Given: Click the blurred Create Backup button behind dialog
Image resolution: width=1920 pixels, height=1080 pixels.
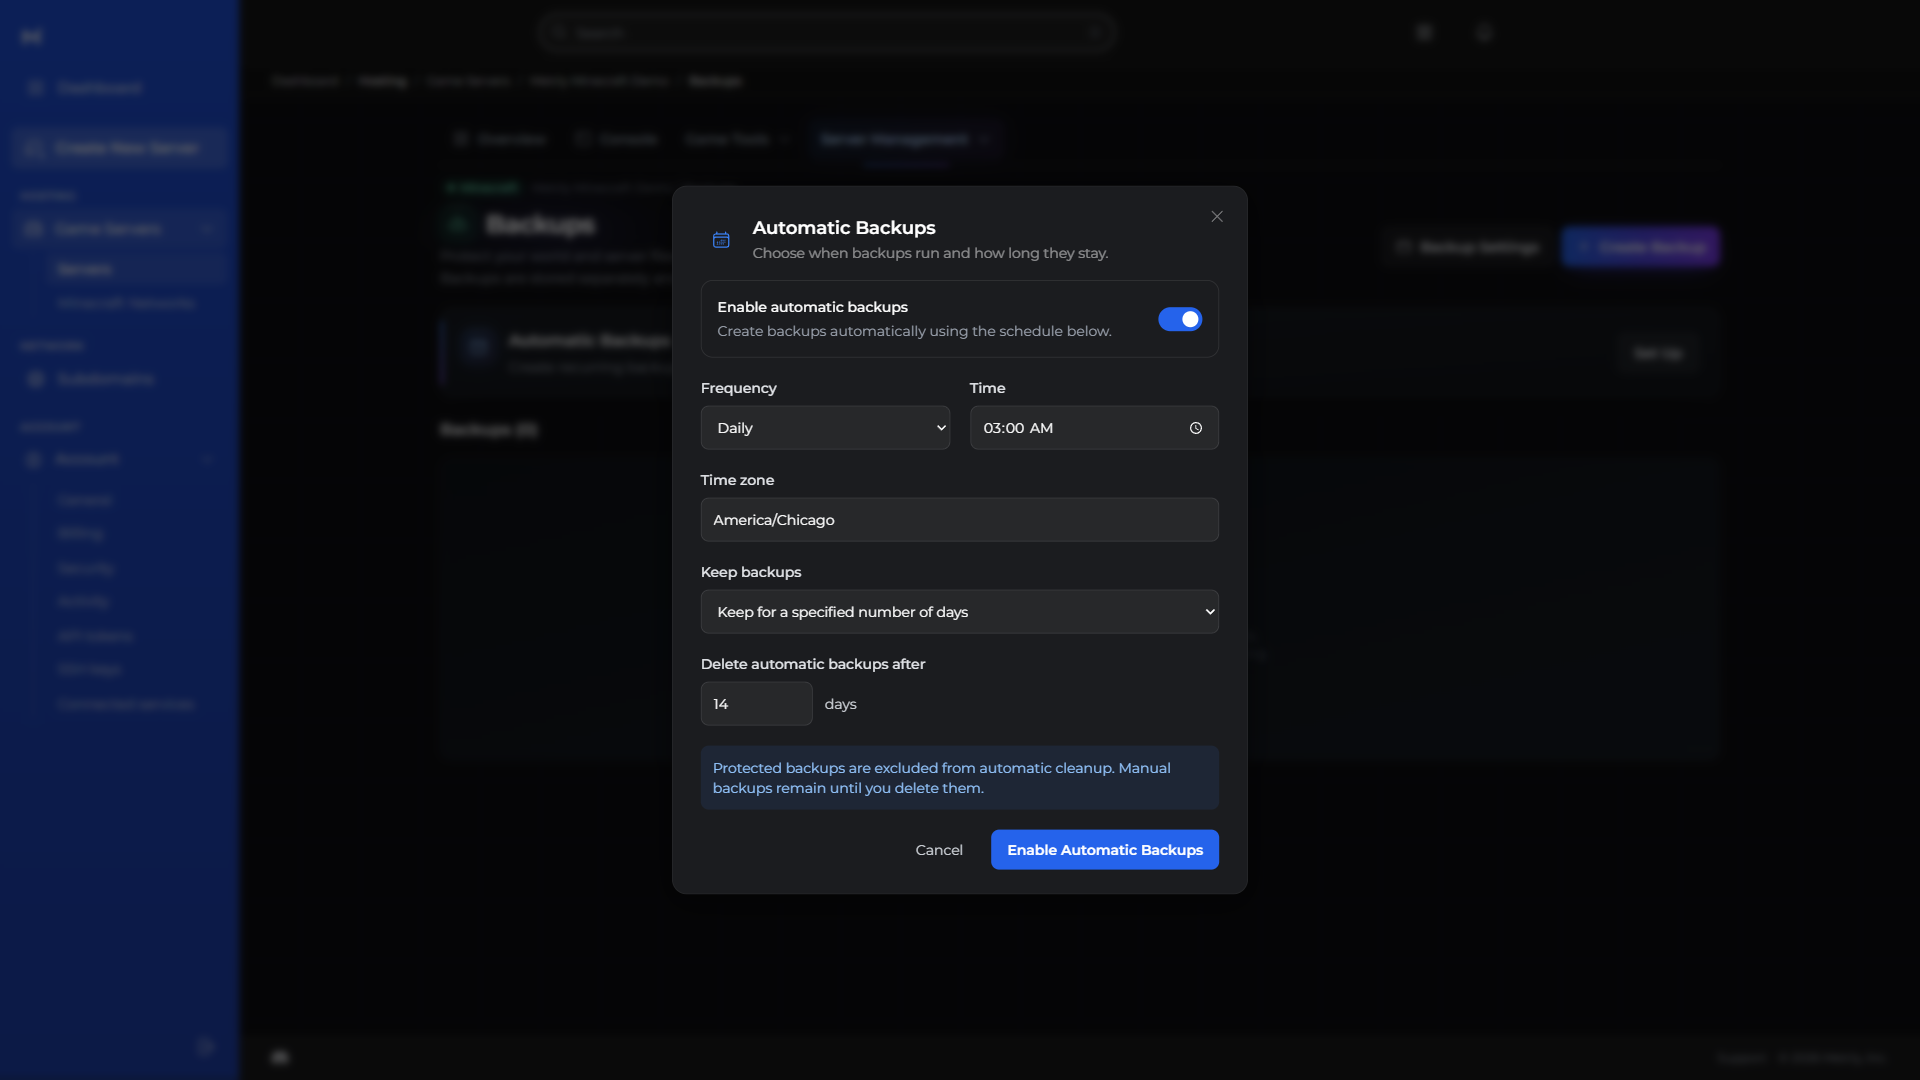Looking at the screenshot, I should 1641,247.
